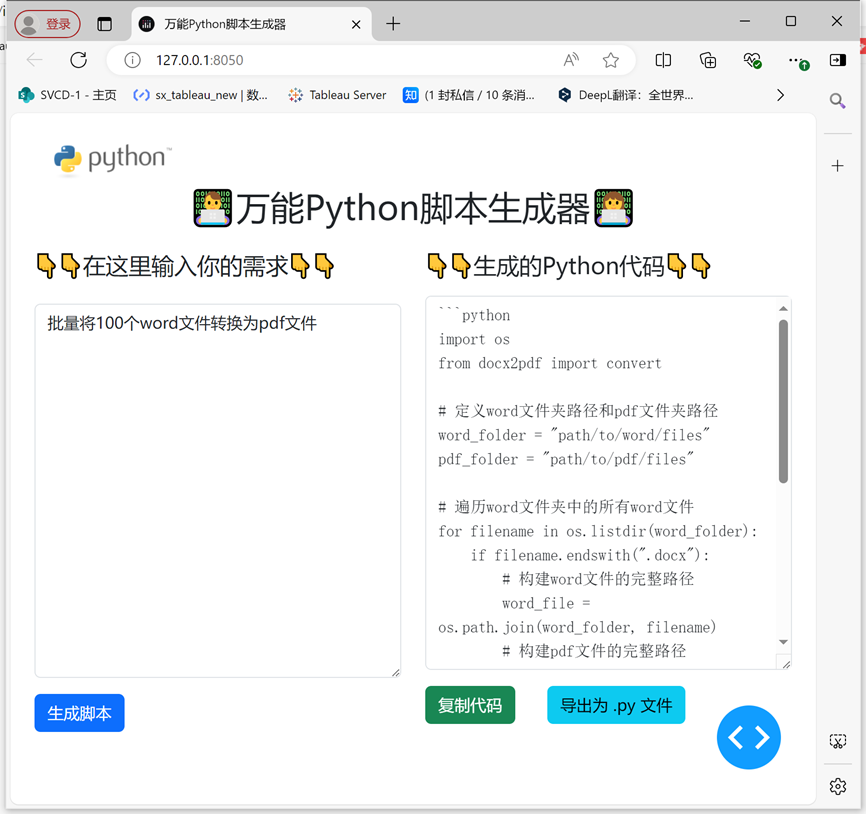
Task: Click the code area scrollbar thumb
Action: (x=783, y=401)
